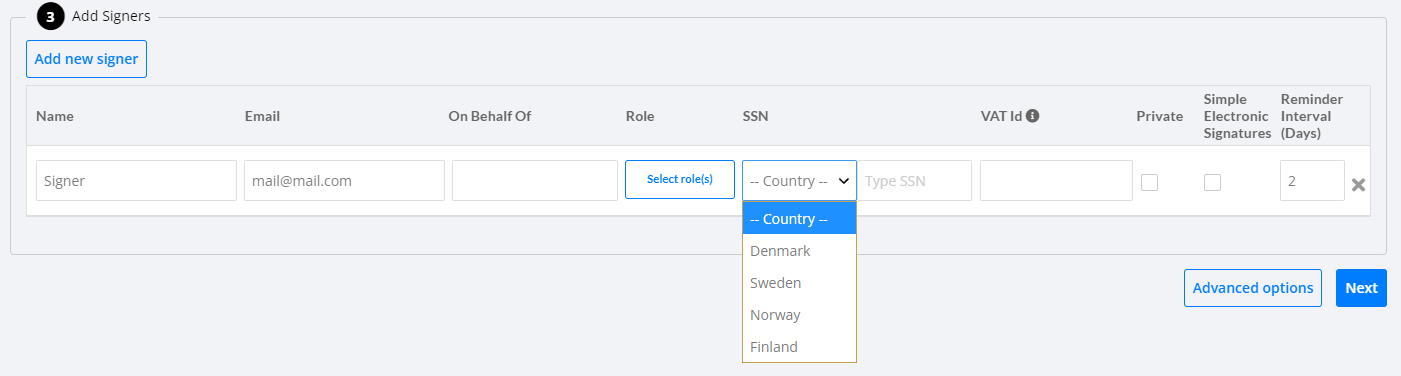
Task: Click the Reminder Interval days field
Action: click(1312, 181)
